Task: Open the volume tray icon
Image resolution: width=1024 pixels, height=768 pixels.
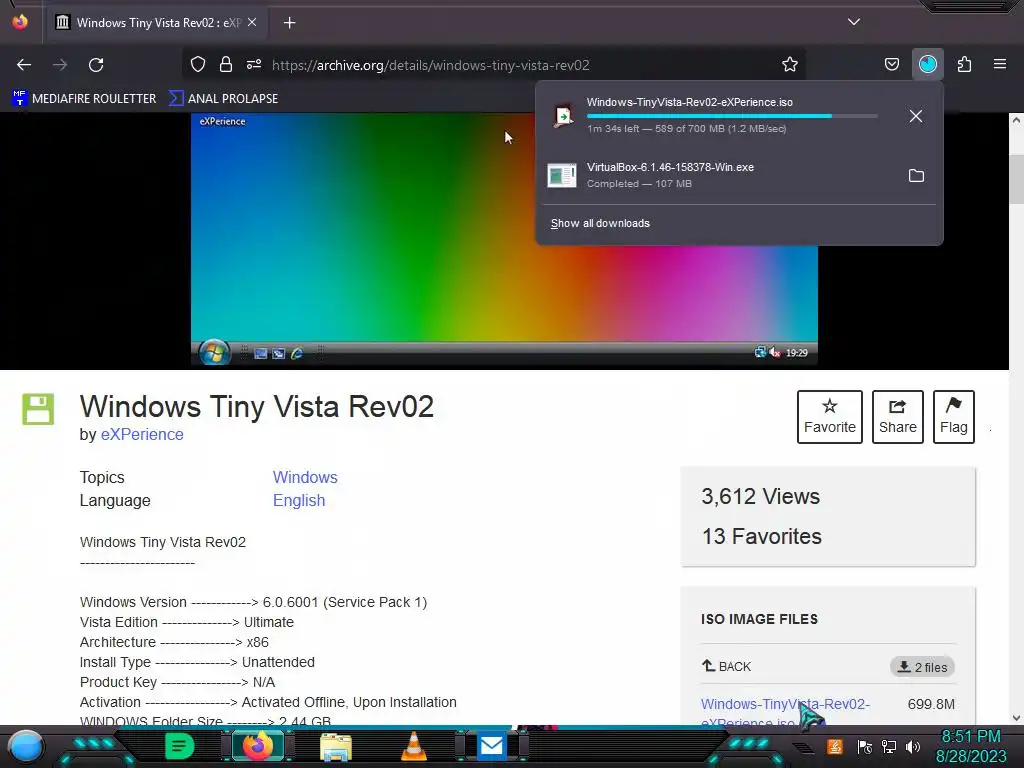Action: [x=913, y=747]
